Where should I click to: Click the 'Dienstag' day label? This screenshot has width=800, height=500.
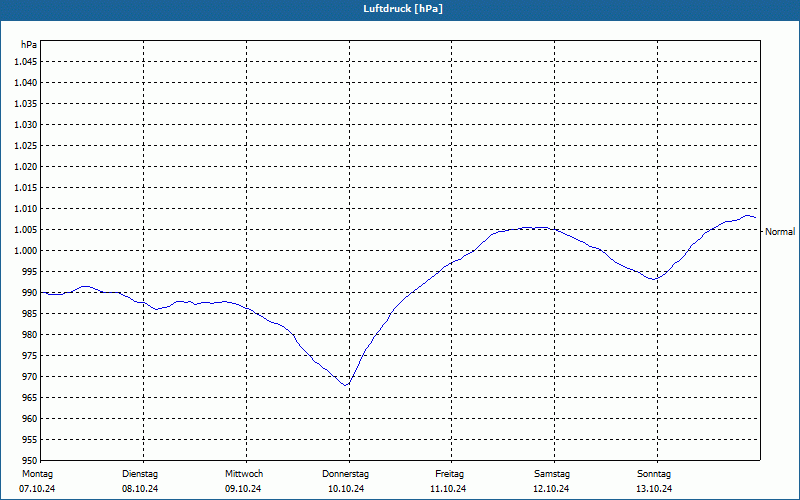(140, 474)
